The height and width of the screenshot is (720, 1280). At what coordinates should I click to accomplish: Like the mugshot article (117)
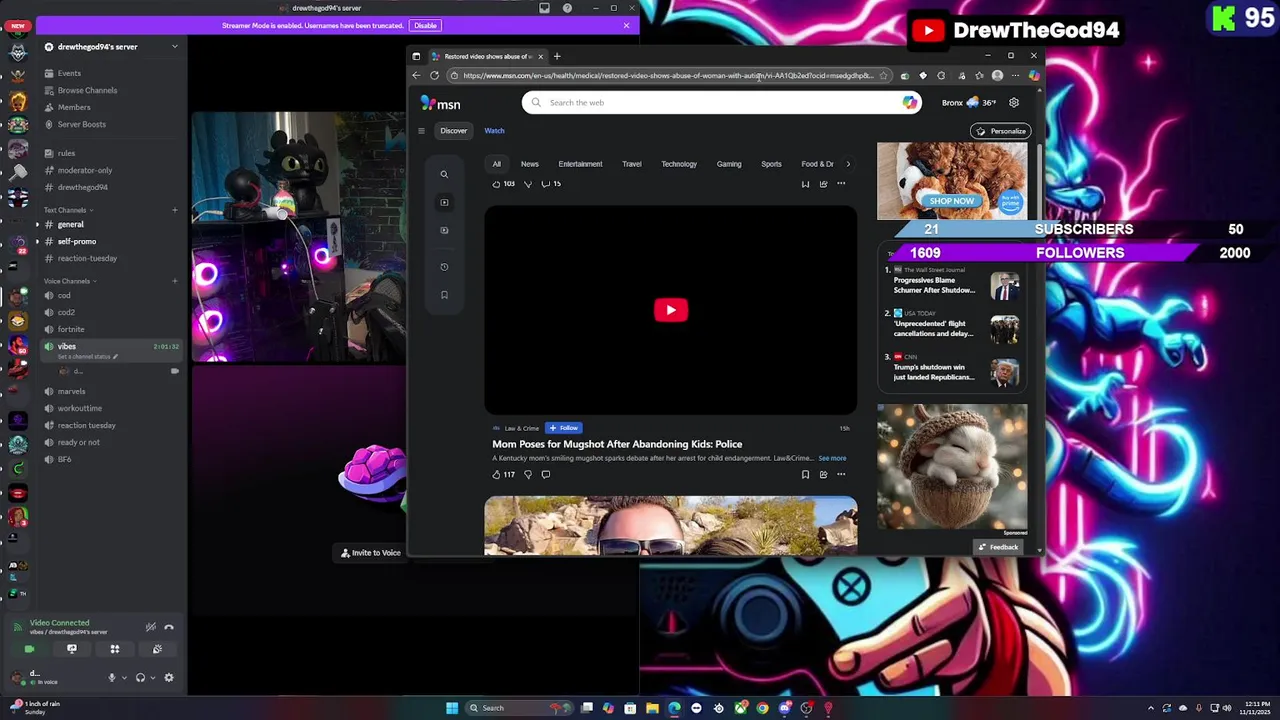503,475
